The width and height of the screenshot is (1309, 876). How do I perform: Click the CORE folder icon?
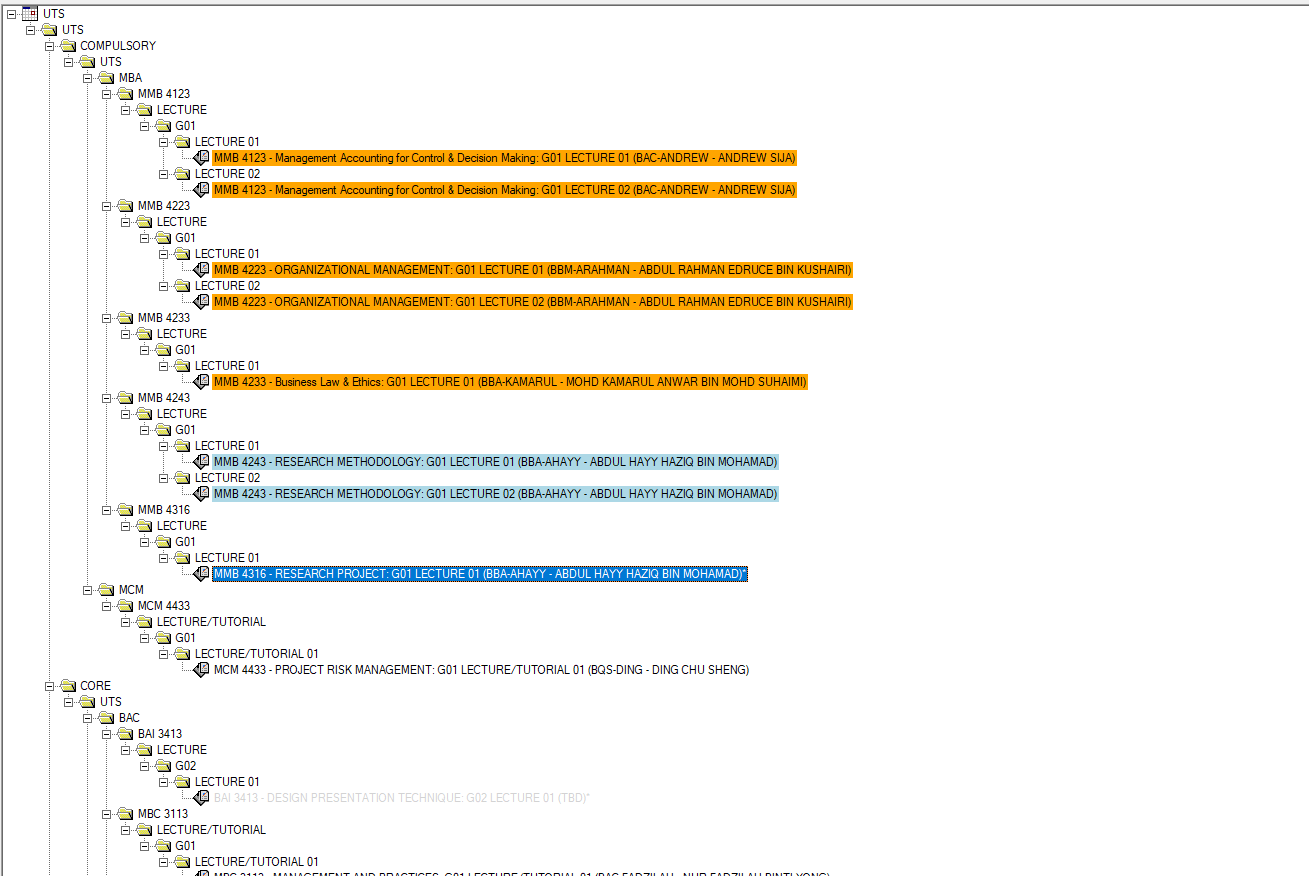68,686
